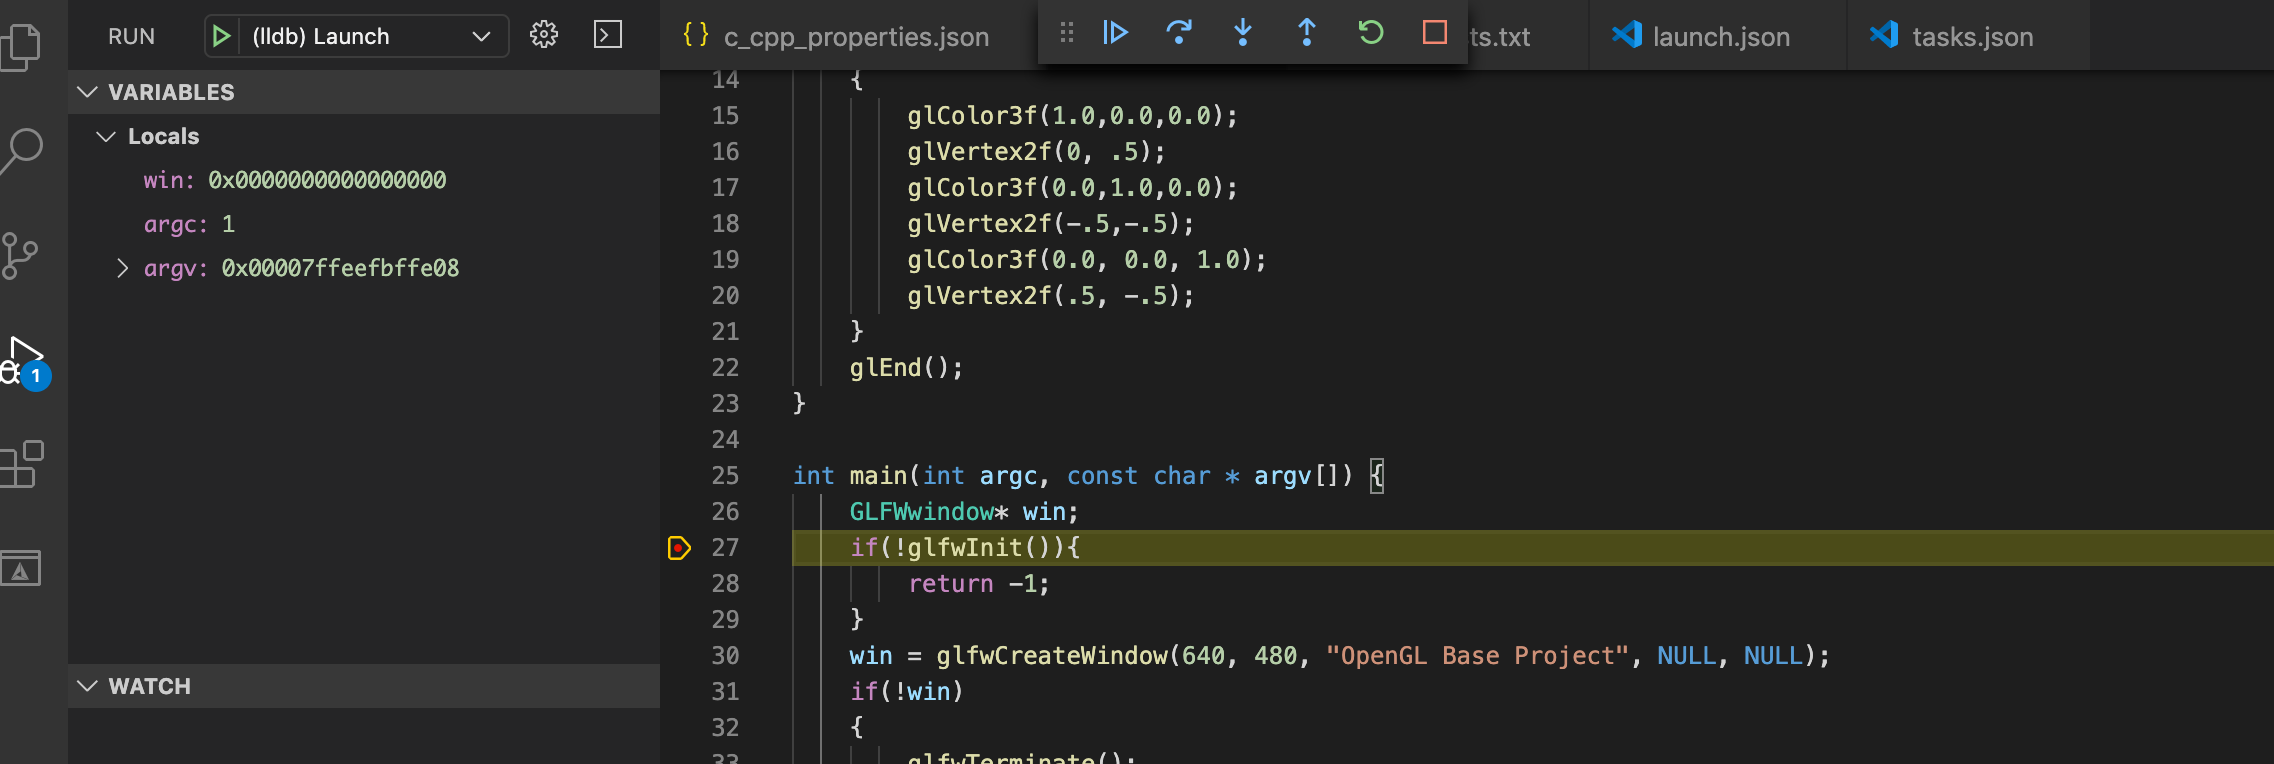Open launch.json via the gear icon
The image size is (2274, 764).
tap(544, 35)
